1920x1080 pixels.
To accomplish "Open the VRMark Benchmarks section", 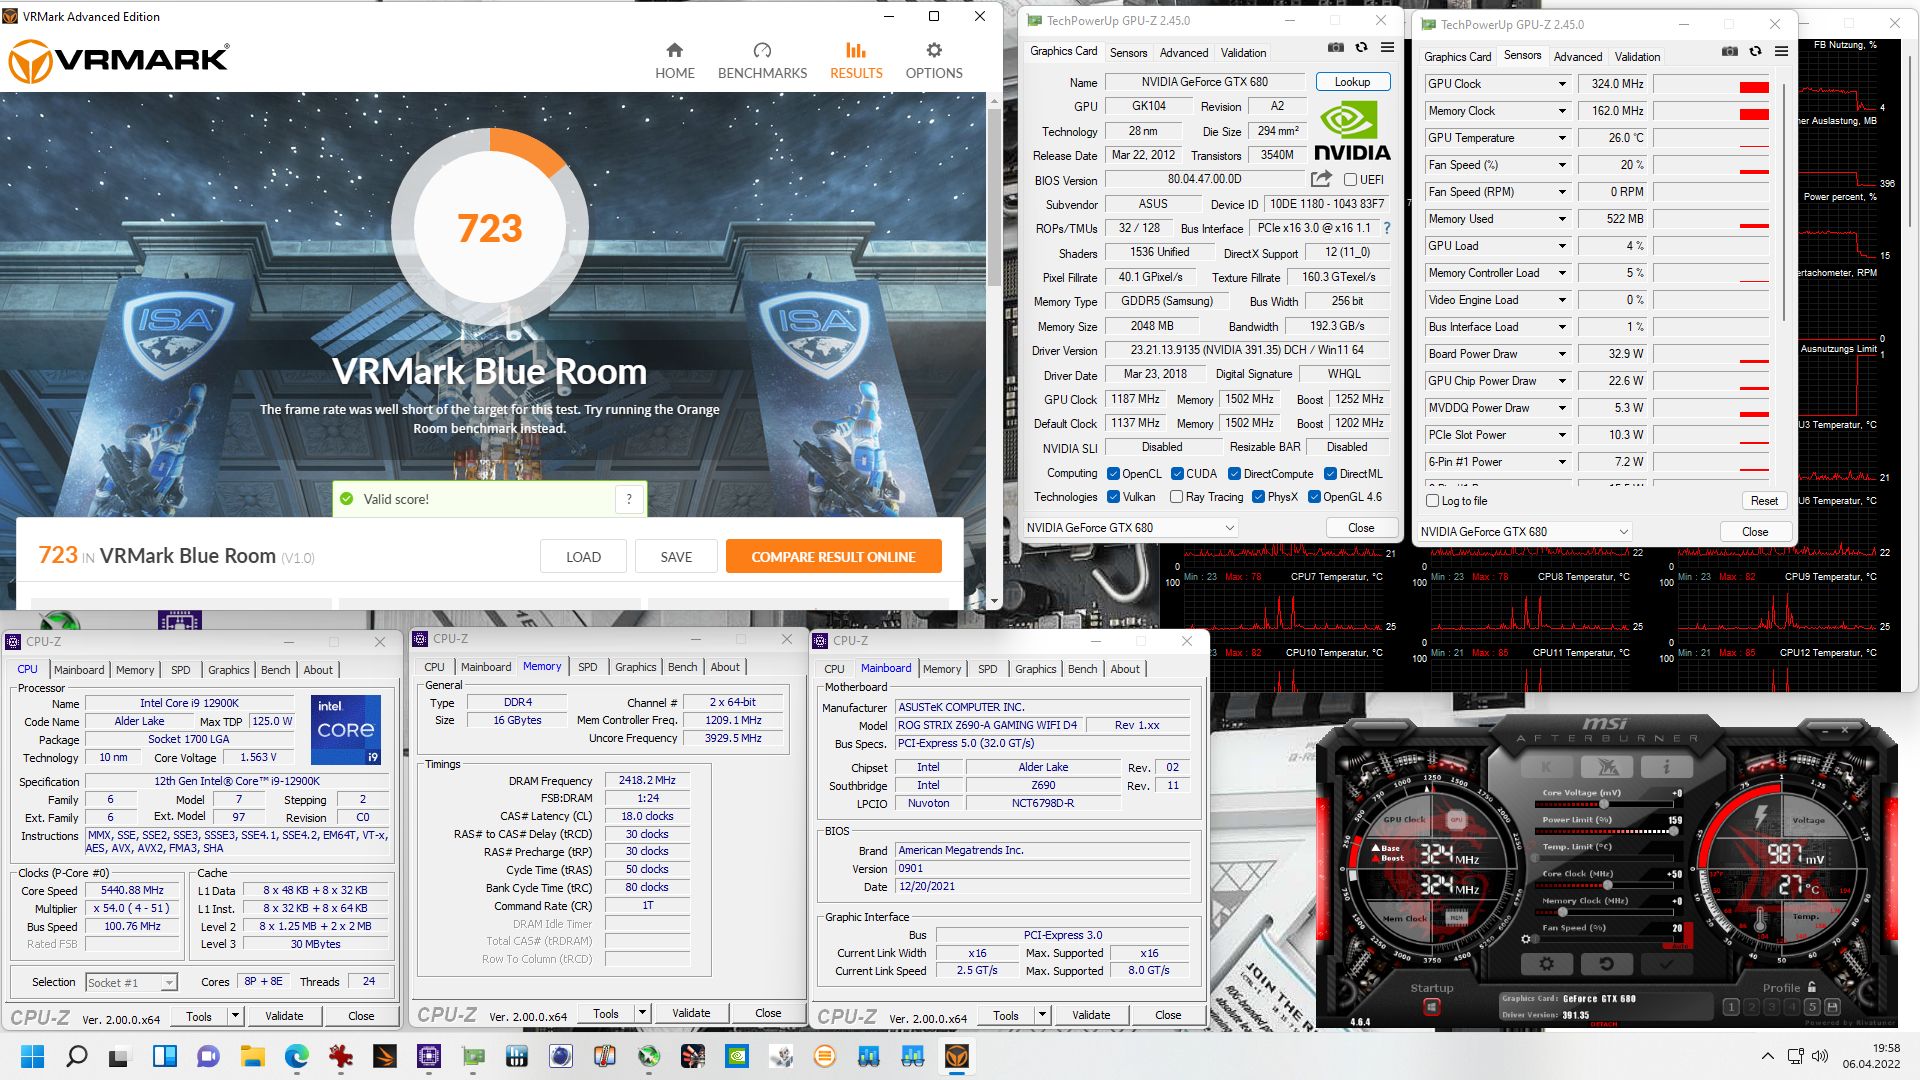I will pyautogui.click(x=762, y=61).
